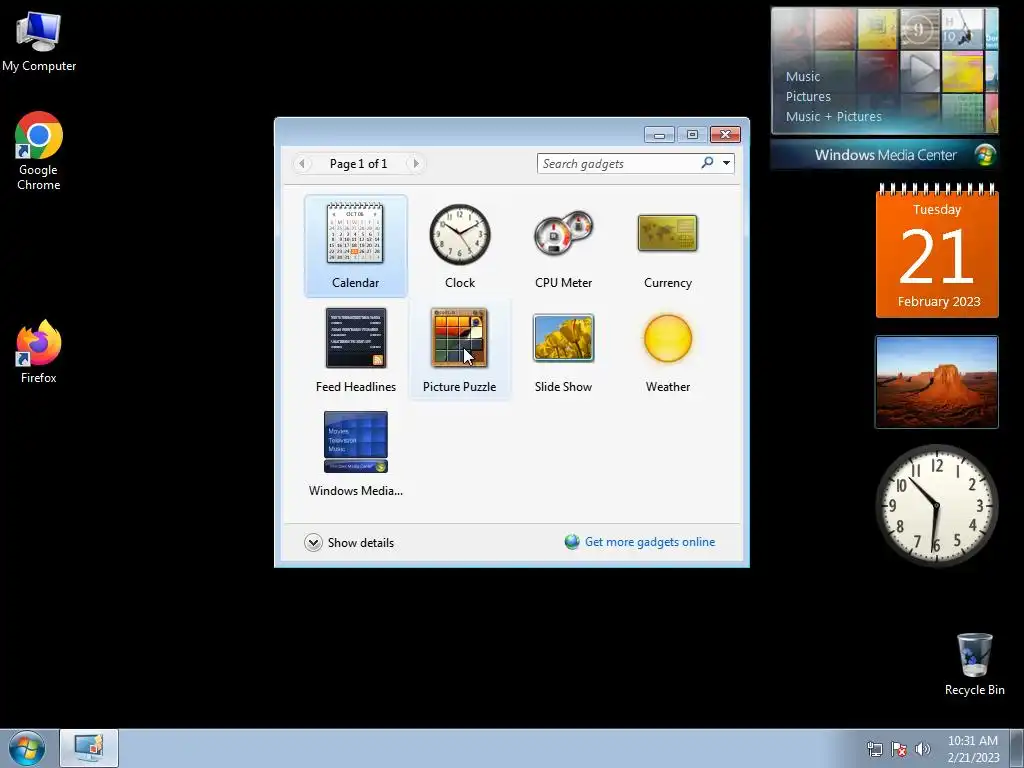Expand the search options dropdown arrow
This screenshot has height=768, width=1024.
(726, 163)
